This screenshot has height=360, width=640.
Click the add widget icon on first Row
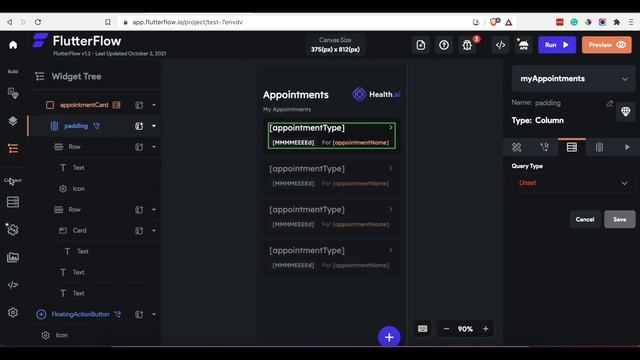pos(139,147)
